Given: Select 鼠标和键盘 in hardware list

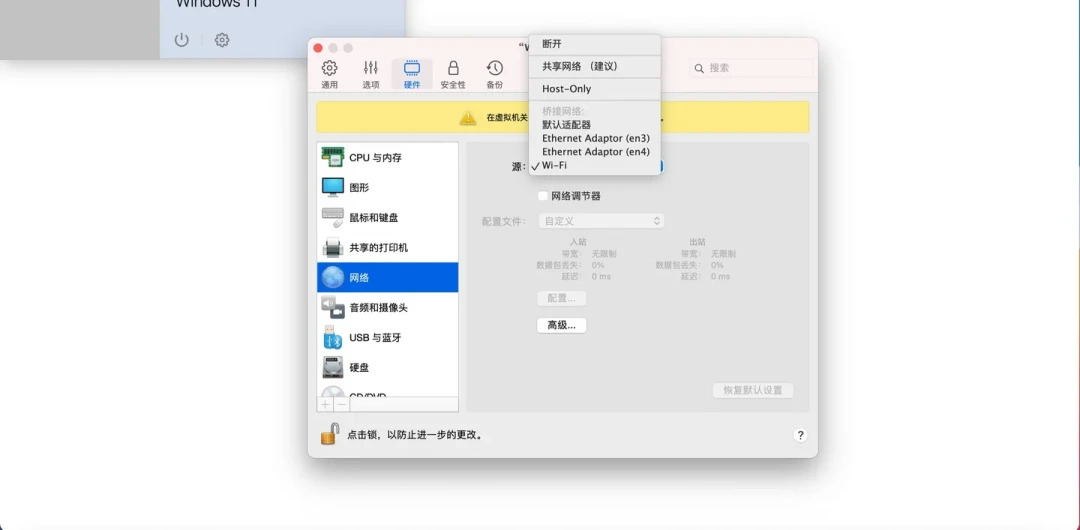Looking at the screenshot, I should click(x=388, y=218).
